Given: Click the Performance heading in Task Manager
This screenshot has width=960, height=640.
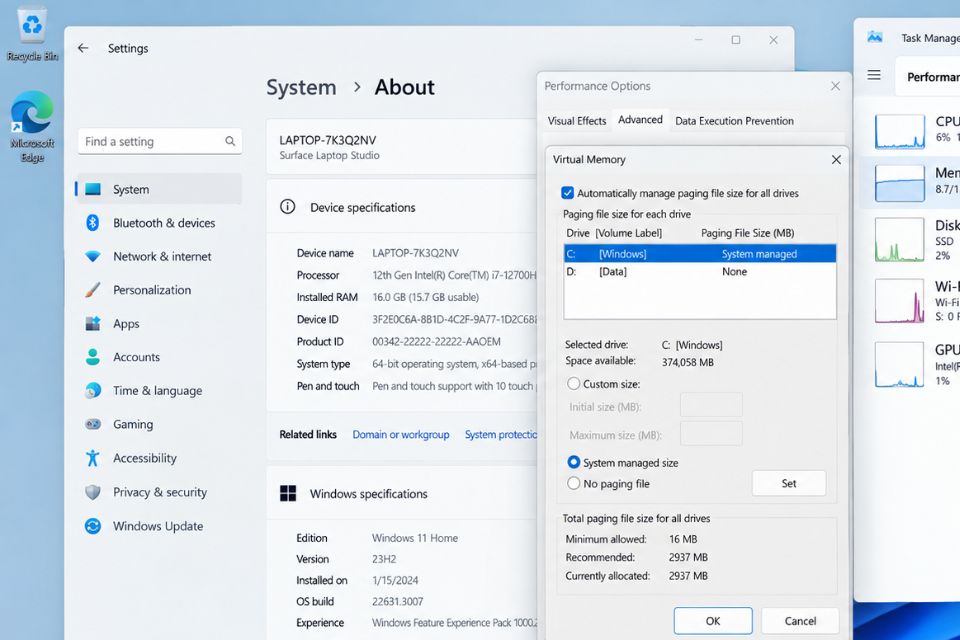Looking at the screenshot, I should [933, 77].
